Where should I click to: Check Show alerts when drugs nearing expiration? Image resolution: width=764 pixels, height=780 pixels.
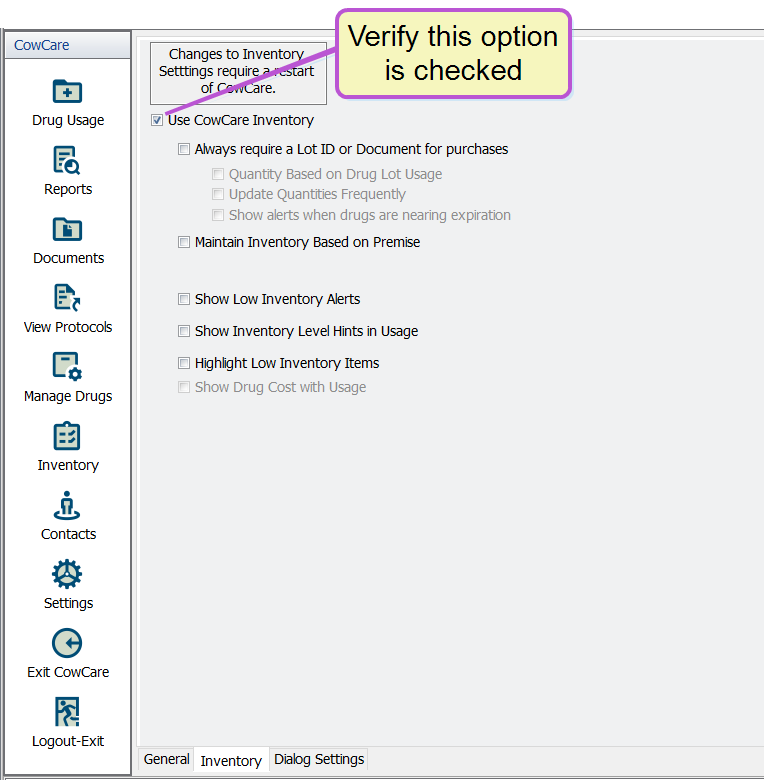218,215
